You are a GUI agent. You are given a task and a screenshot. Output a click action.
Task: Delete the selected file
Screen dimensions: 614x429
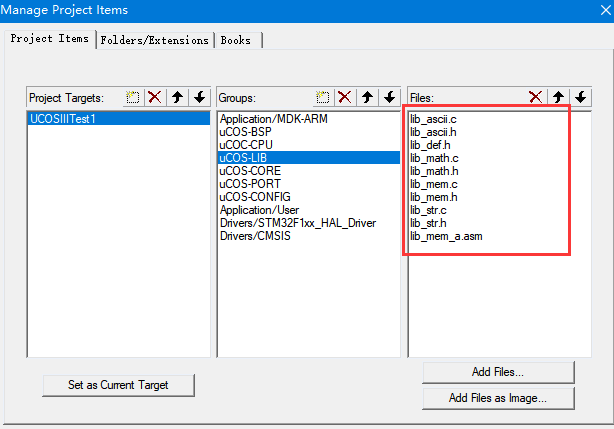pos(536,97)
